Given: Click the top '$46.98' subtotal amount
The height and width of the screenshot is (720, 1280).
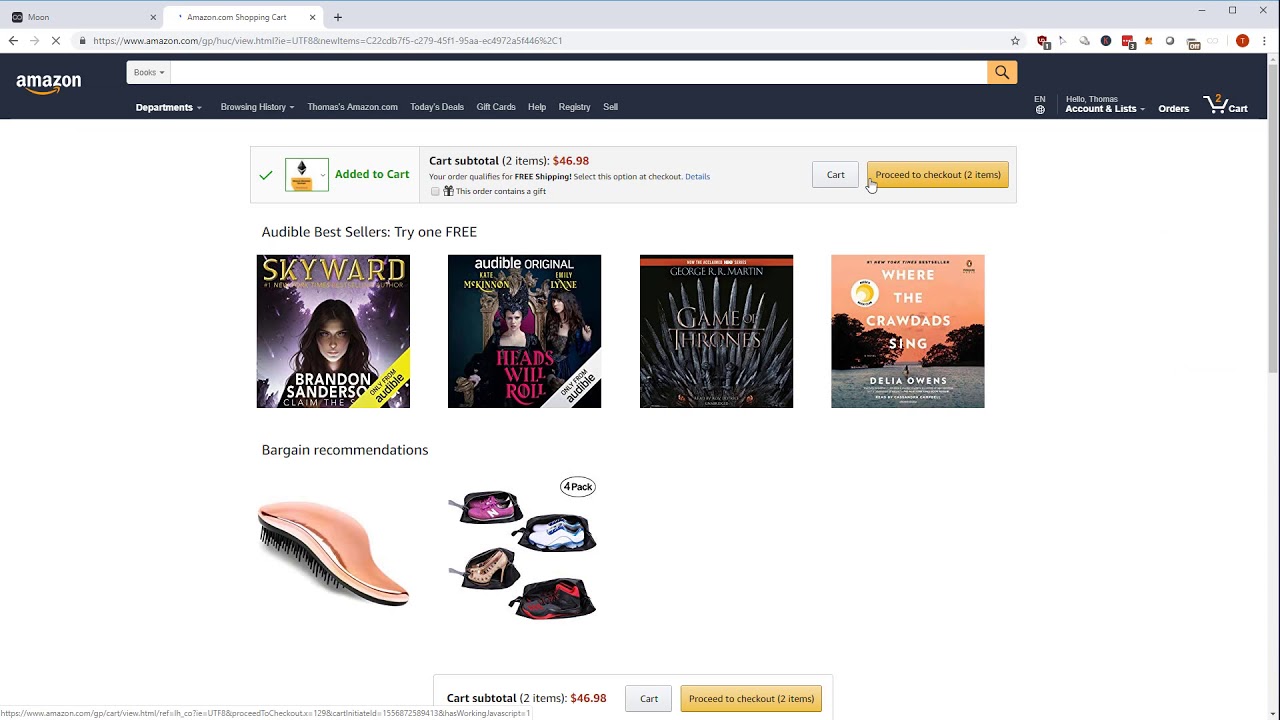Looking at the screenshot, I should click(x=571, y=161).
